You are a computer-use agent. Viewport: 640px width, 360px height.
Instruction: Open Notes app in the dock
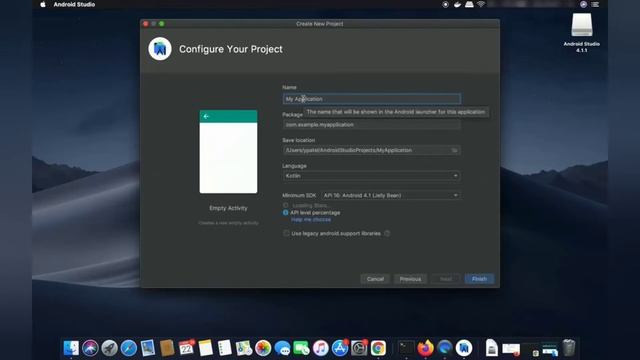[x=206, y=348]
